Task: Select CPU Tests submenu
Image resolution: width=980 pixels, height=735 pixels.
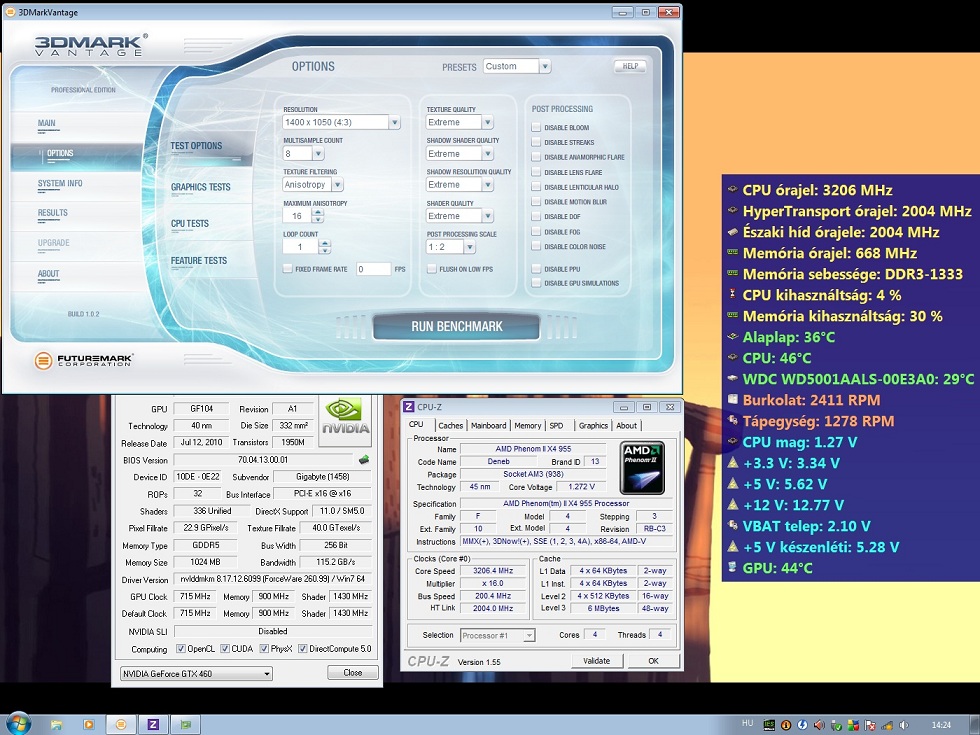Action: click(x=189, y=223)
